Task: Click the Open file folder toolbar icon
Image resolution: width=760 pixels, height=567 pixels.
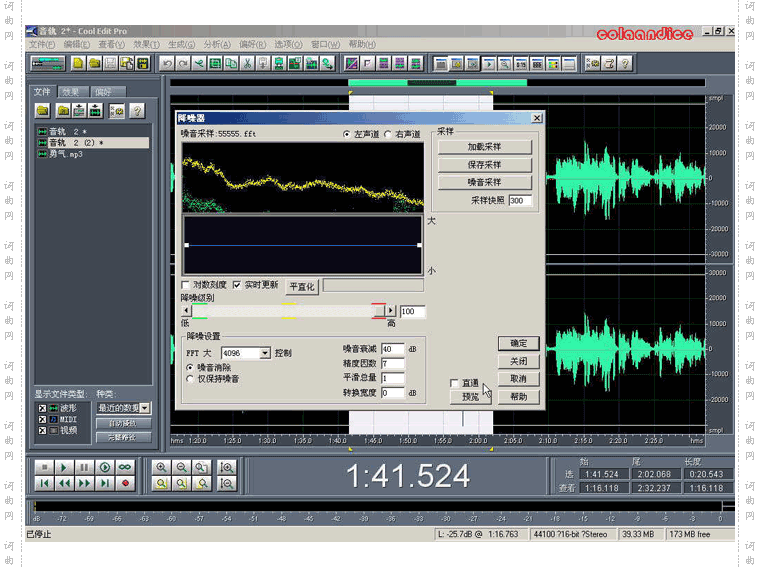Action: pyautogui.click(x=95, y=63)
